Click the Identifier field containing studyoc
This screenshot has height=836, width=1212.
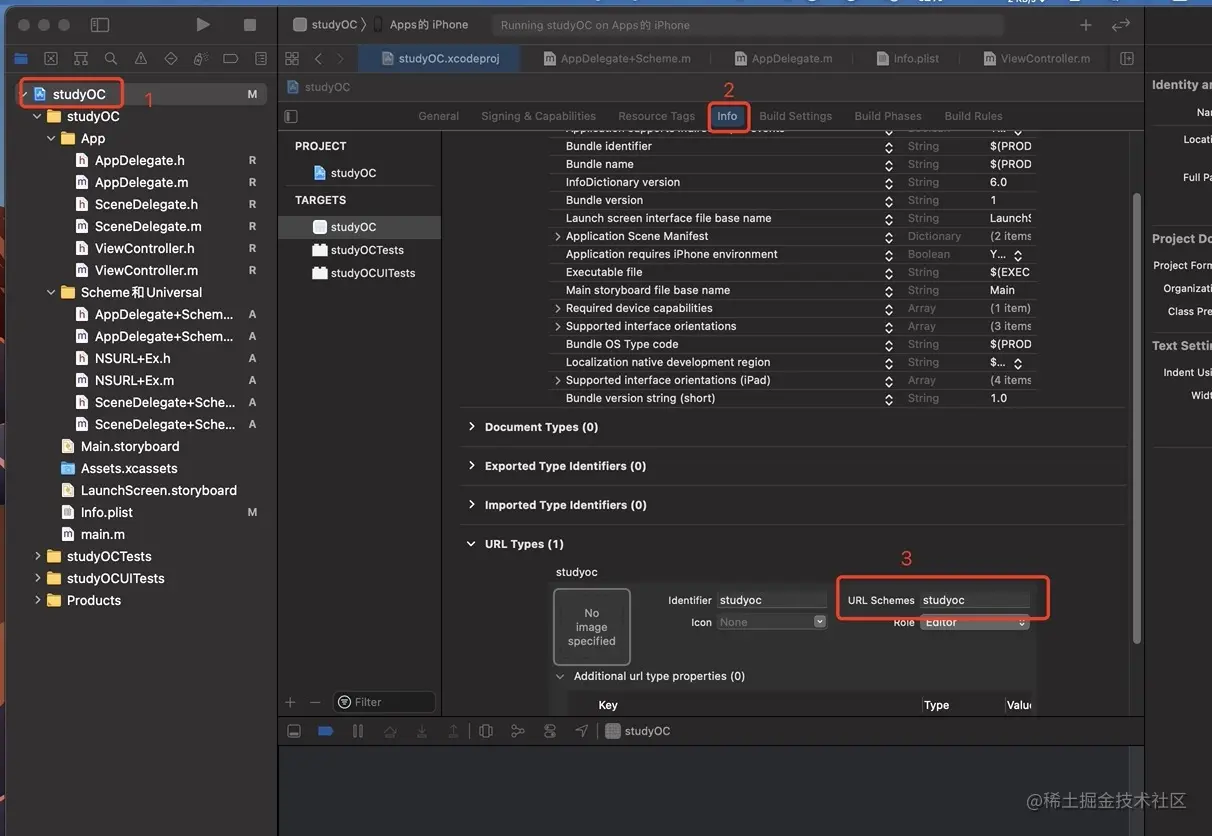(x=772, y=600)
